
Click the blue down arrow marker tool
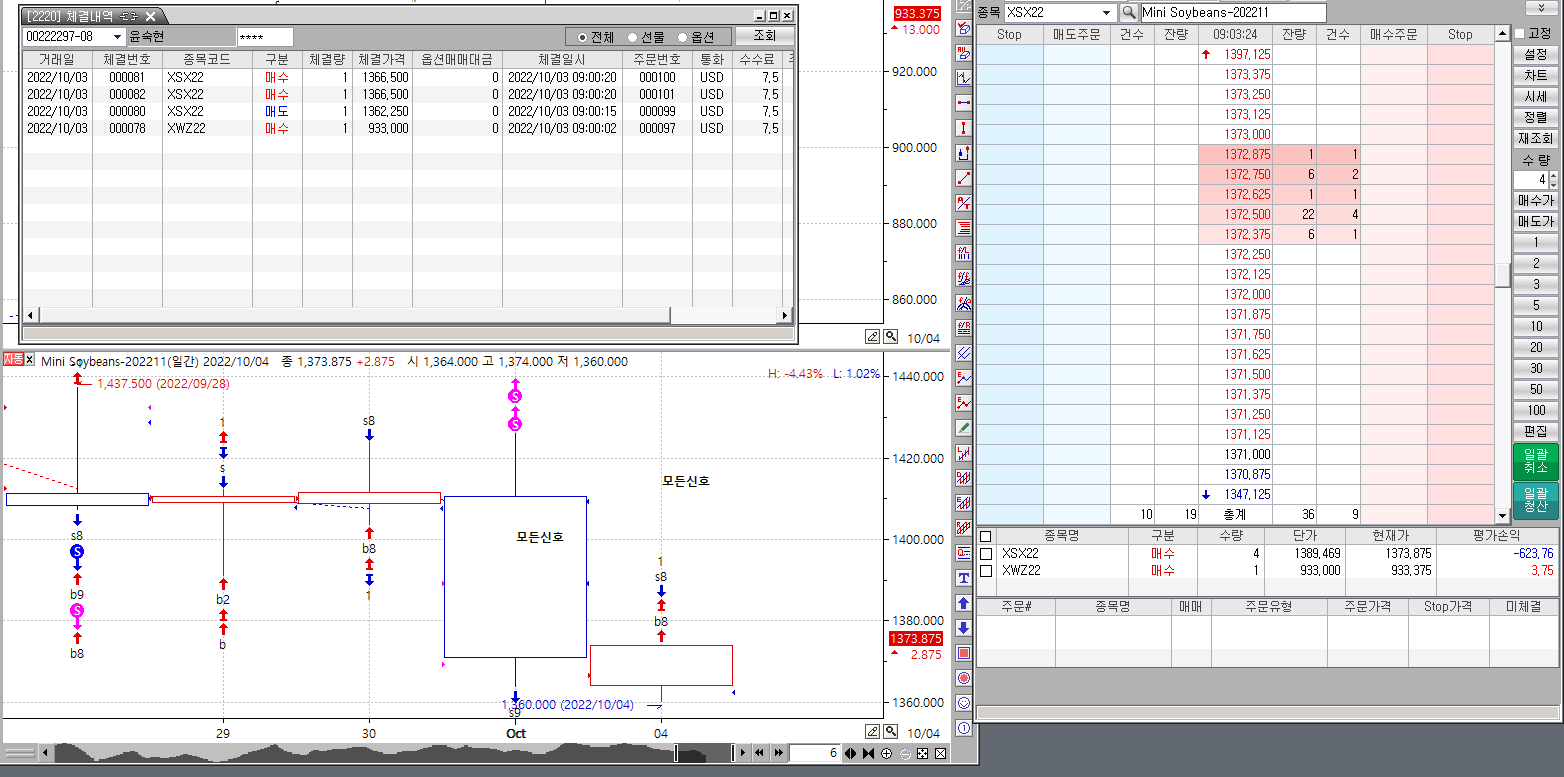964,628
